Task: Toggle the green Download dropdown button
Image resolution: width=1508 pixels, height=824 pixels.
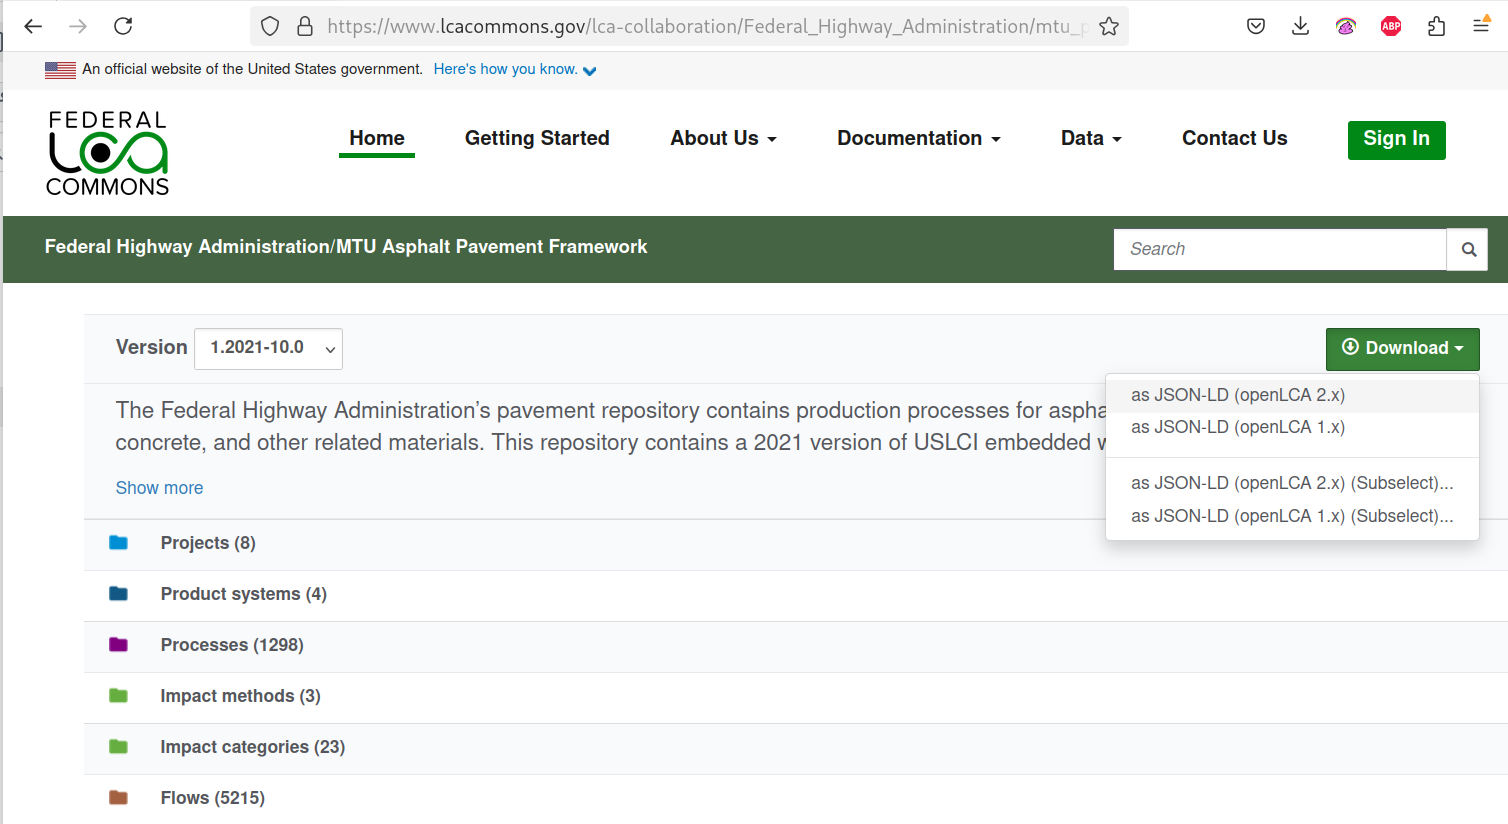Action: point(1402,349)
